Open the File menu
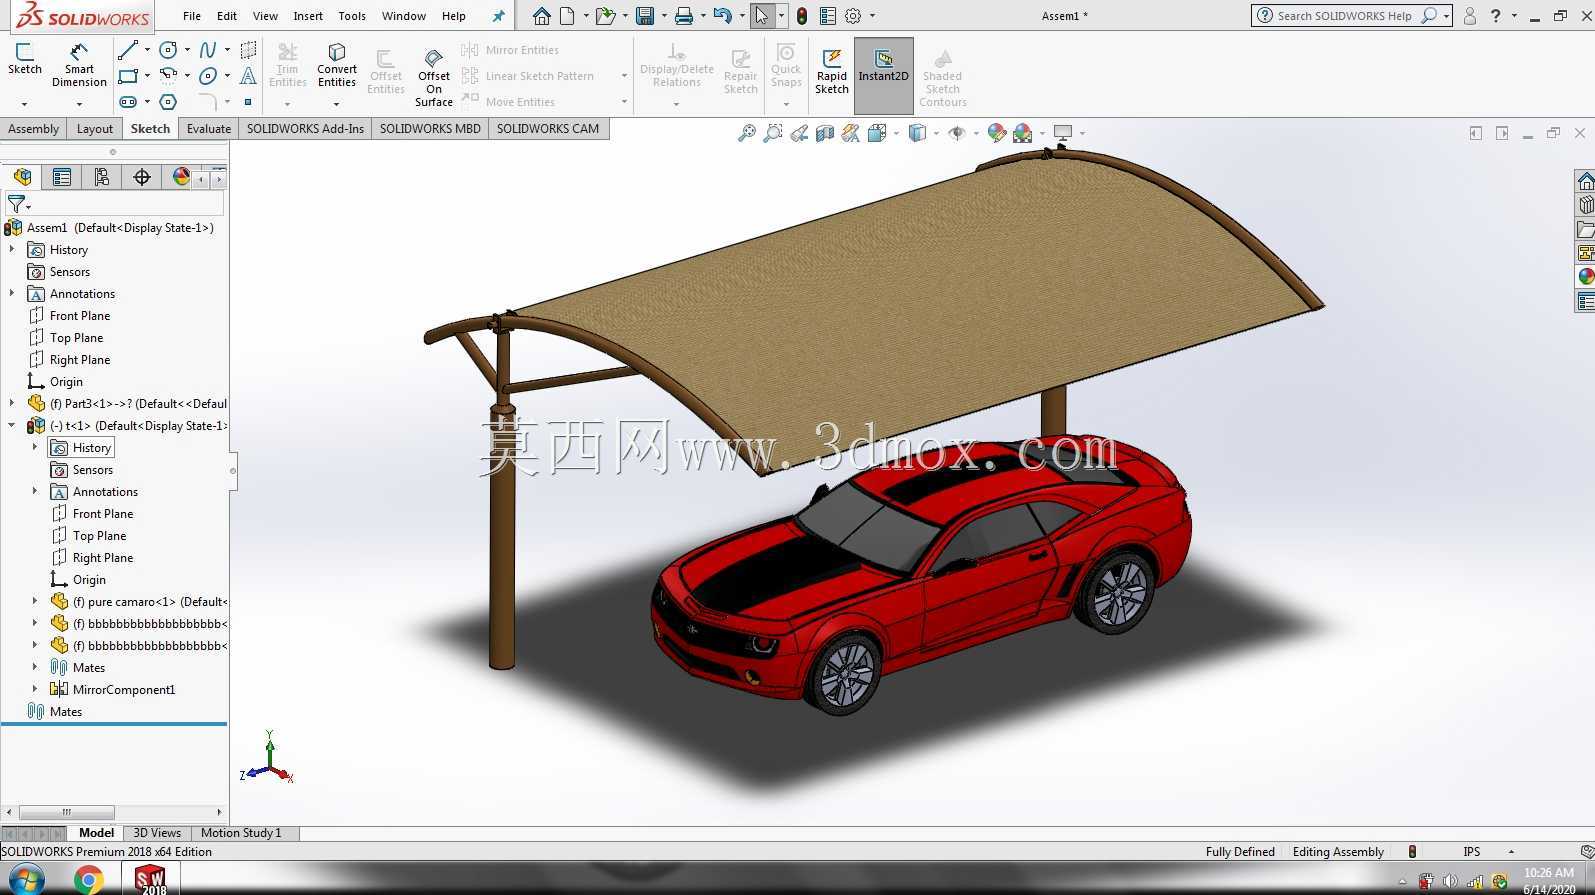 [x=192, y=16]
